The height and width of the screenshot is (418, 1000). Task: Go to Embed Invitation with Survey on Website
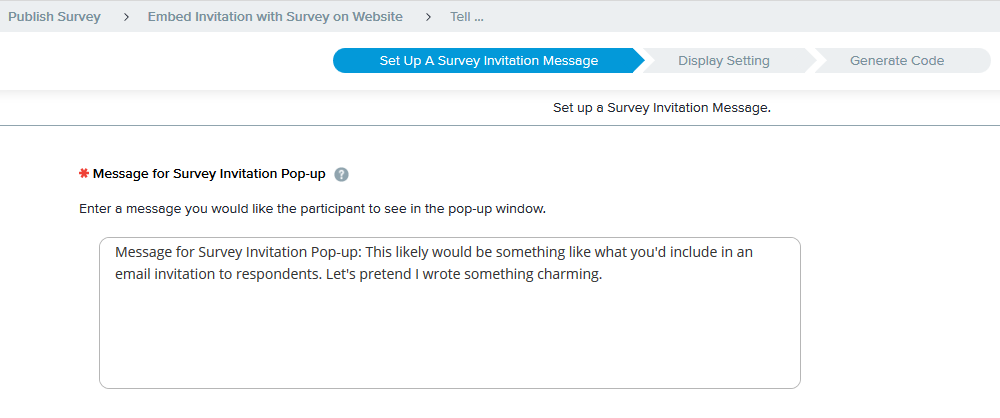(275, 17)
